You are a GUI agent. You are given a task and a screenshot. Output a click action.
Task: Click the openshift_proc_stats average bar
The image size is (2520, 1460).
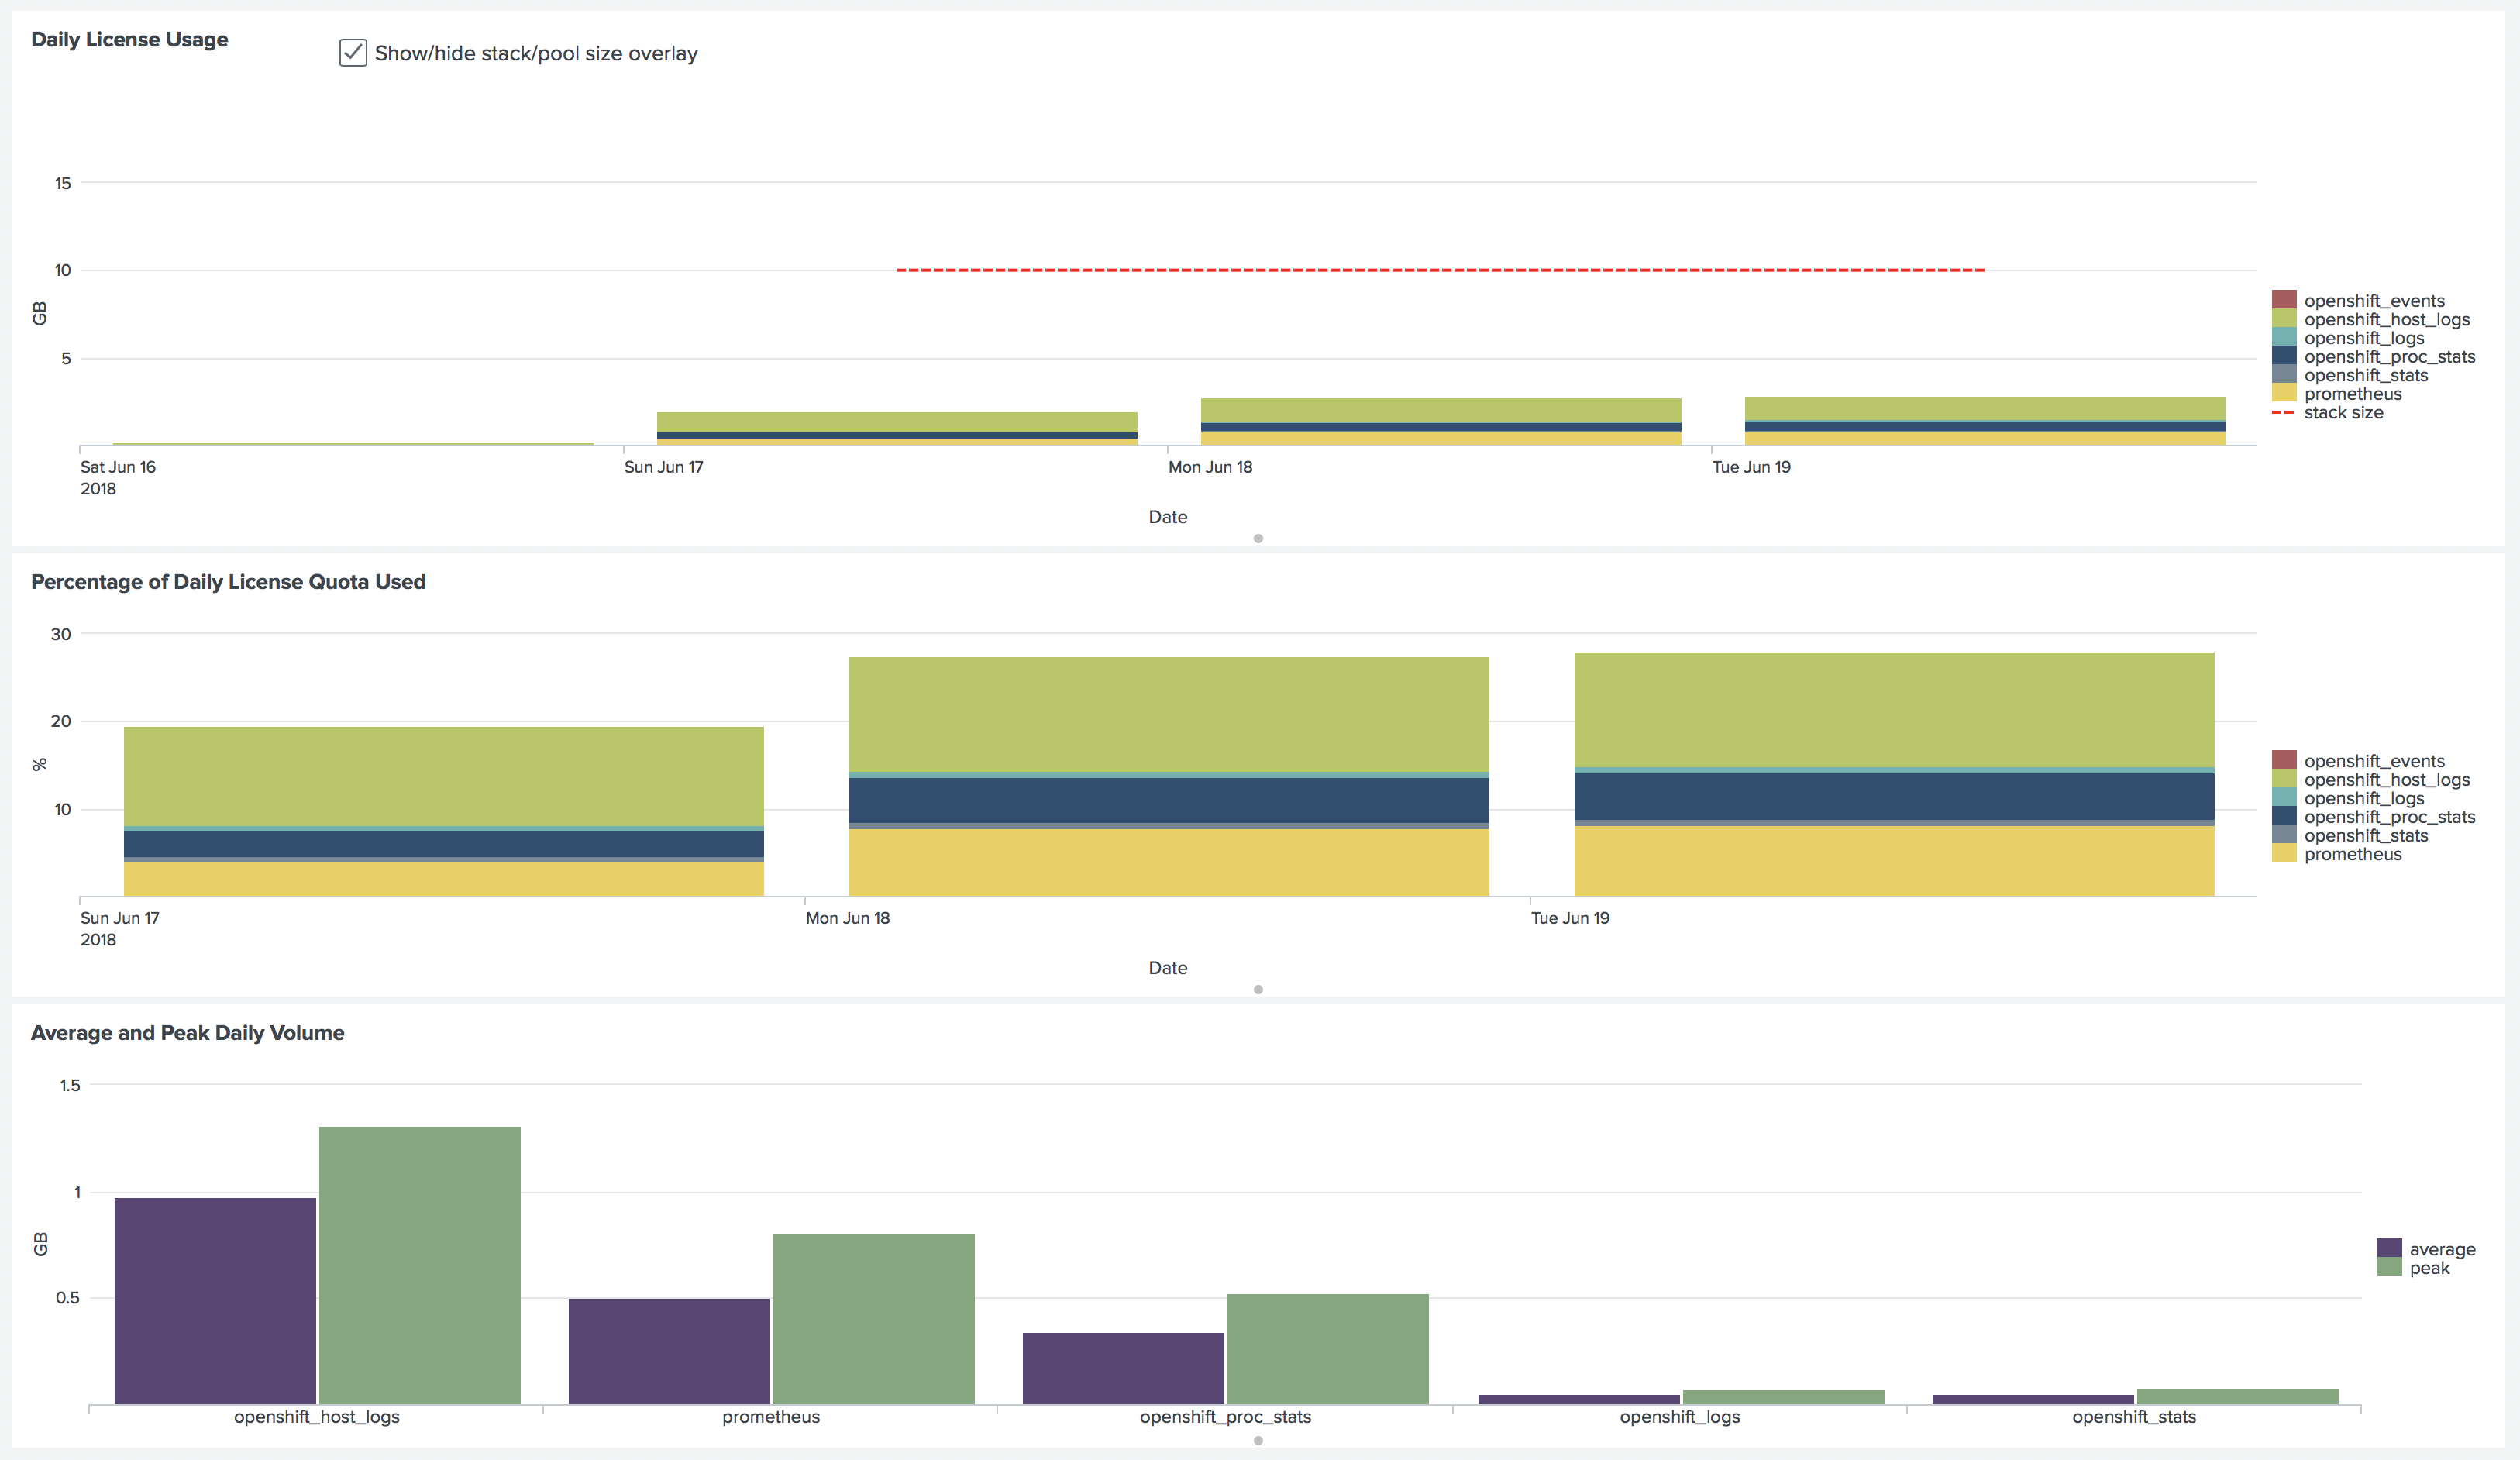tap(1123, 1368)
